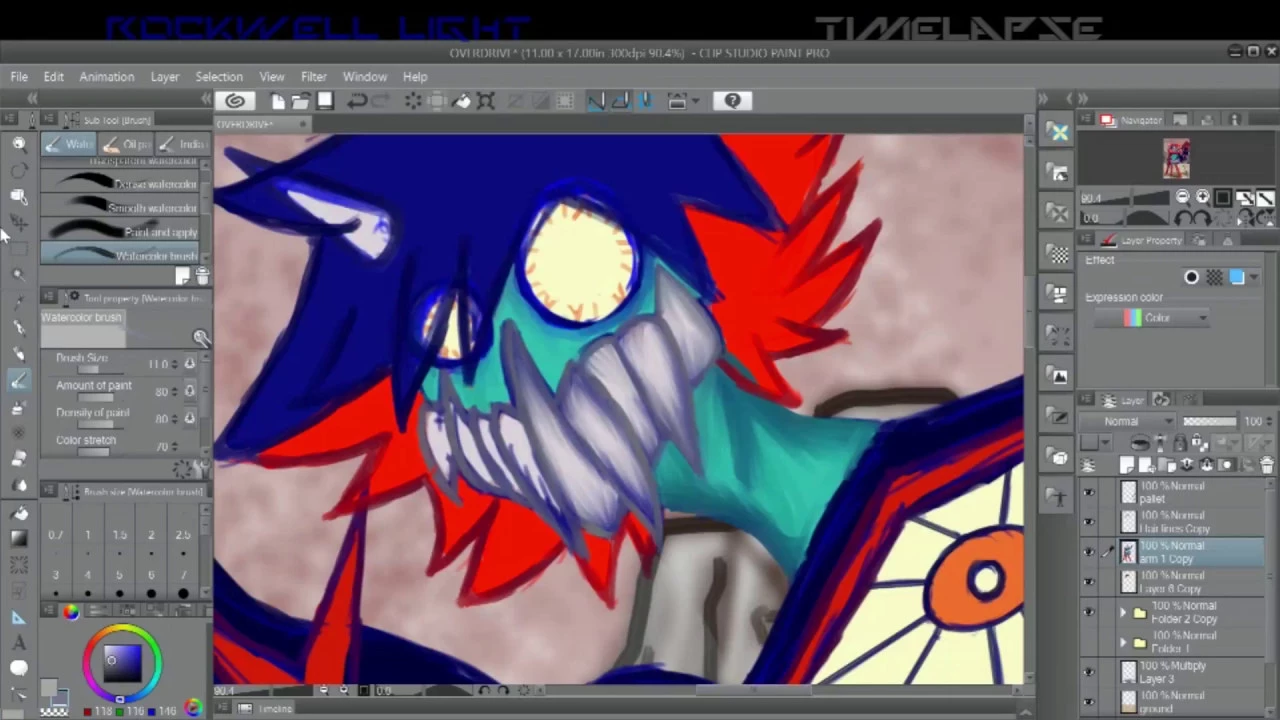The height and width of the screenshot is (720, 1280).
Task: Select the Text tool
Action: click(x=18, y=642)
